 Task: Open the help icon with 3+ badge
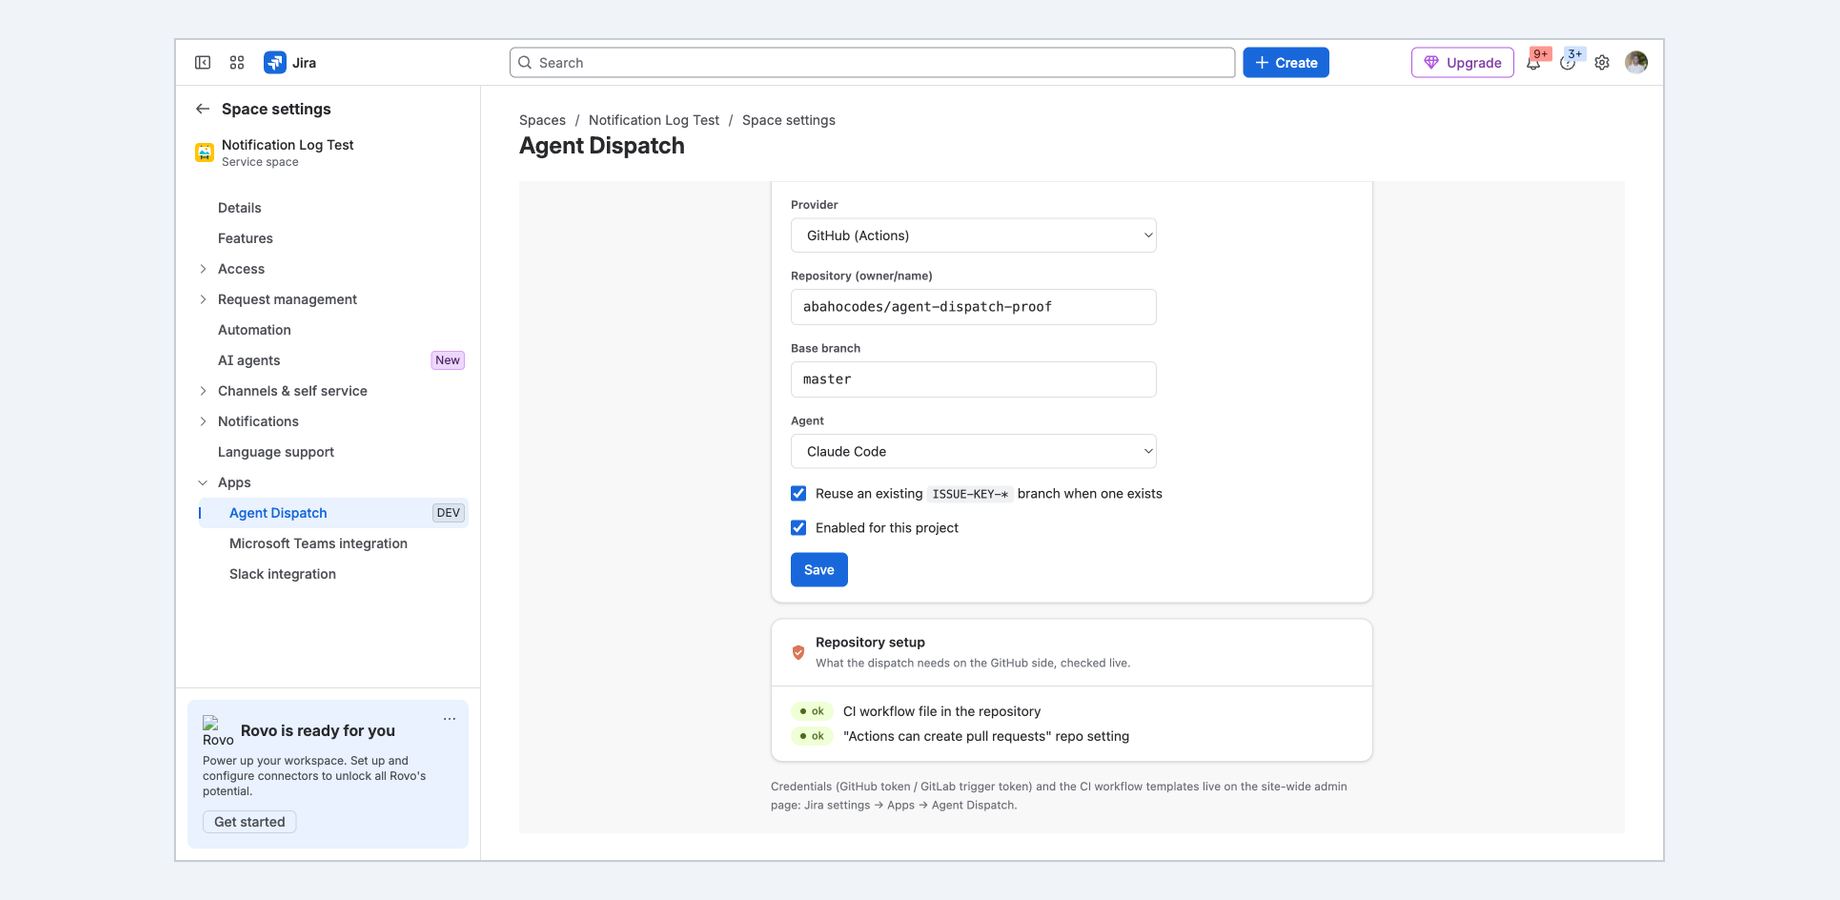(1567, 62)
